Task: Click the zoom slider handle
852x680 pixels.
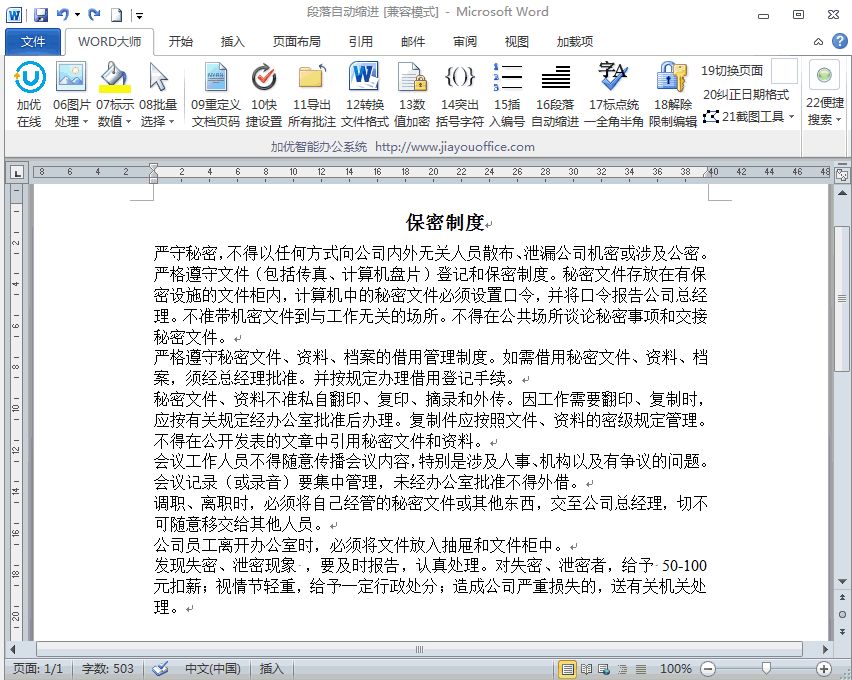Action: click(x=766, y=668)
